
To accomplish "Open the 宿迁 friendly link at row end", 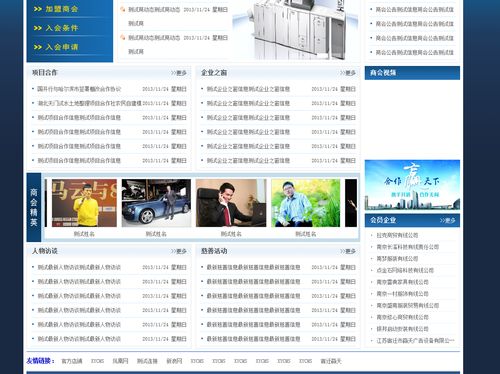I will click(331, 361).
